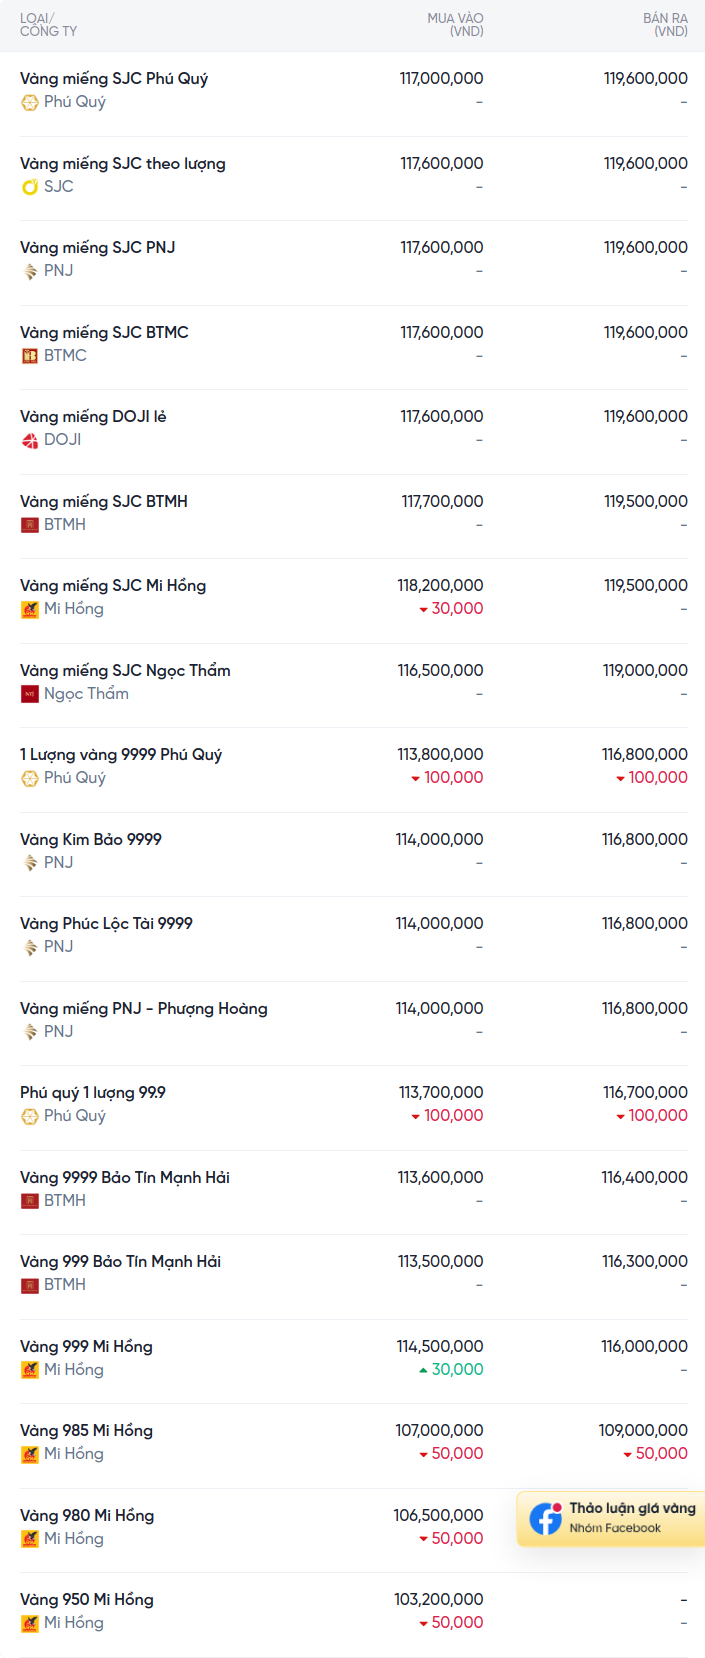
Task: Open Thảo luận giá vàng Facebook group
Action: [x=611, y=1518]
